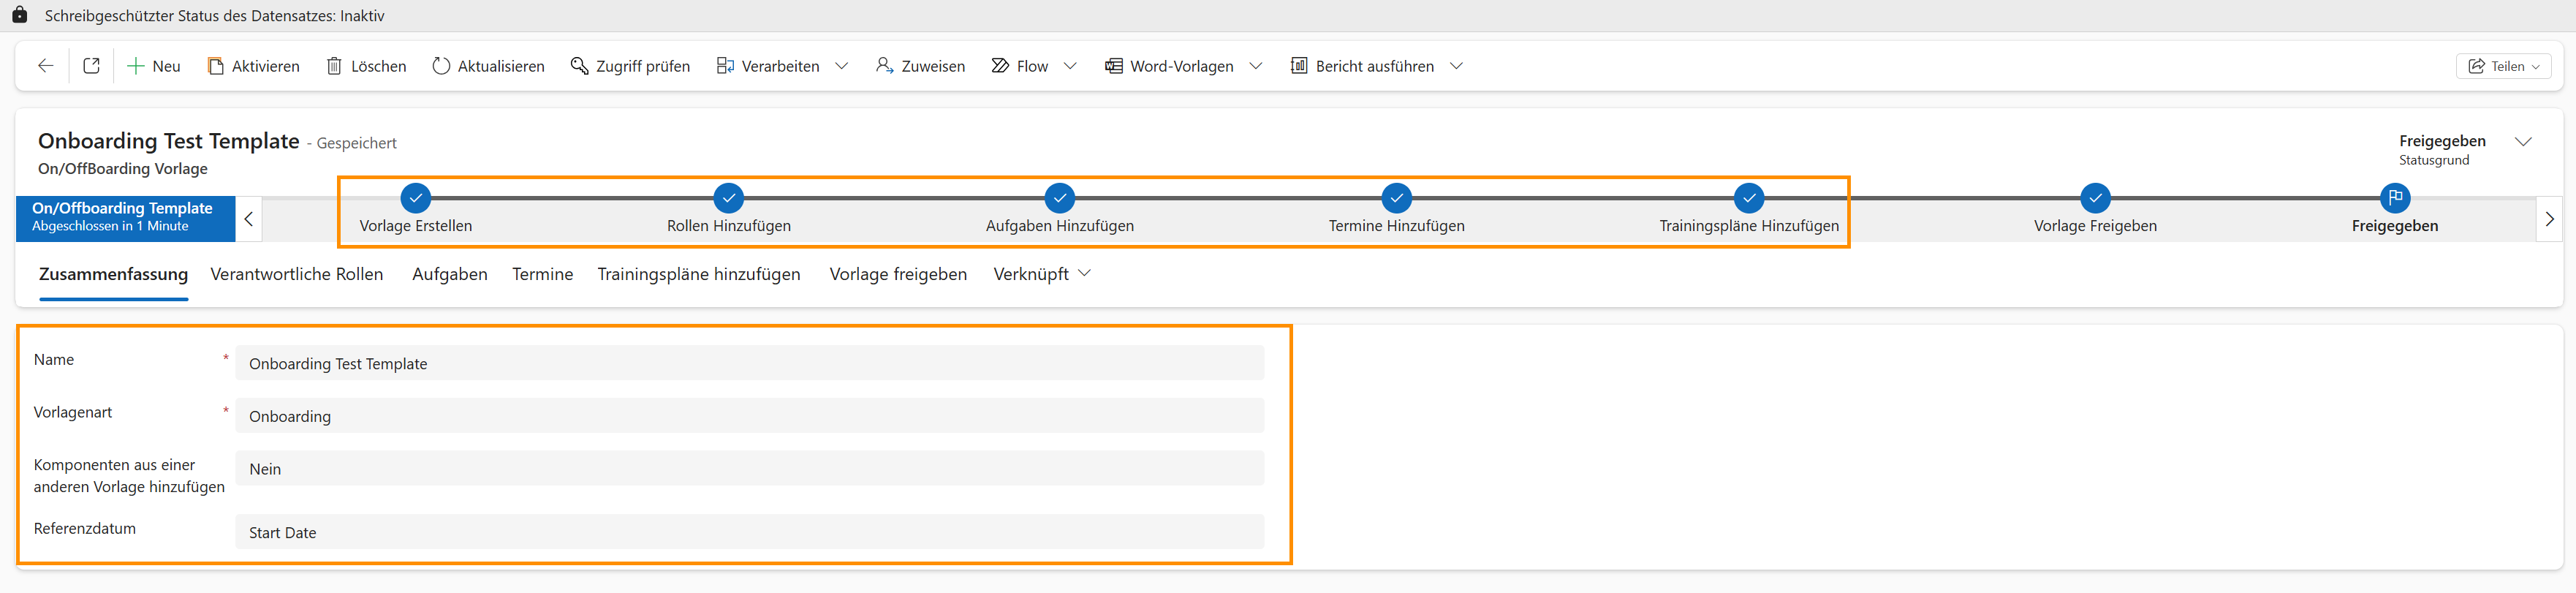Screen dimensions: 2576x593
Task: Select the Vorlage Erstellen process stage
Action: 415,198
